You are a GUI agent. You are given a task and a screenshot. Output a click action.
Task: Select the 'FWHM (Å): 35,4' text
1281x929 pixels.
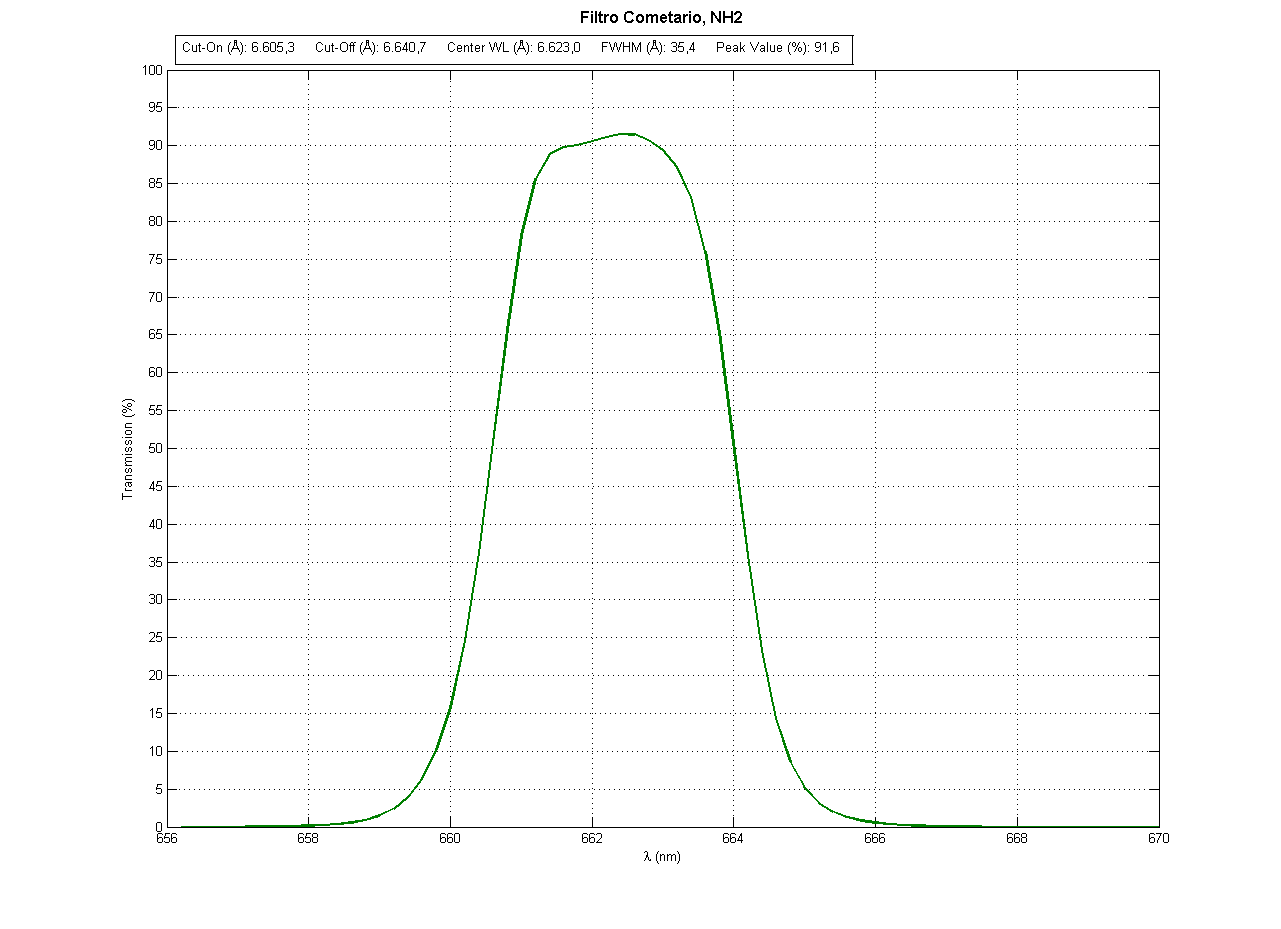(648, 48)
